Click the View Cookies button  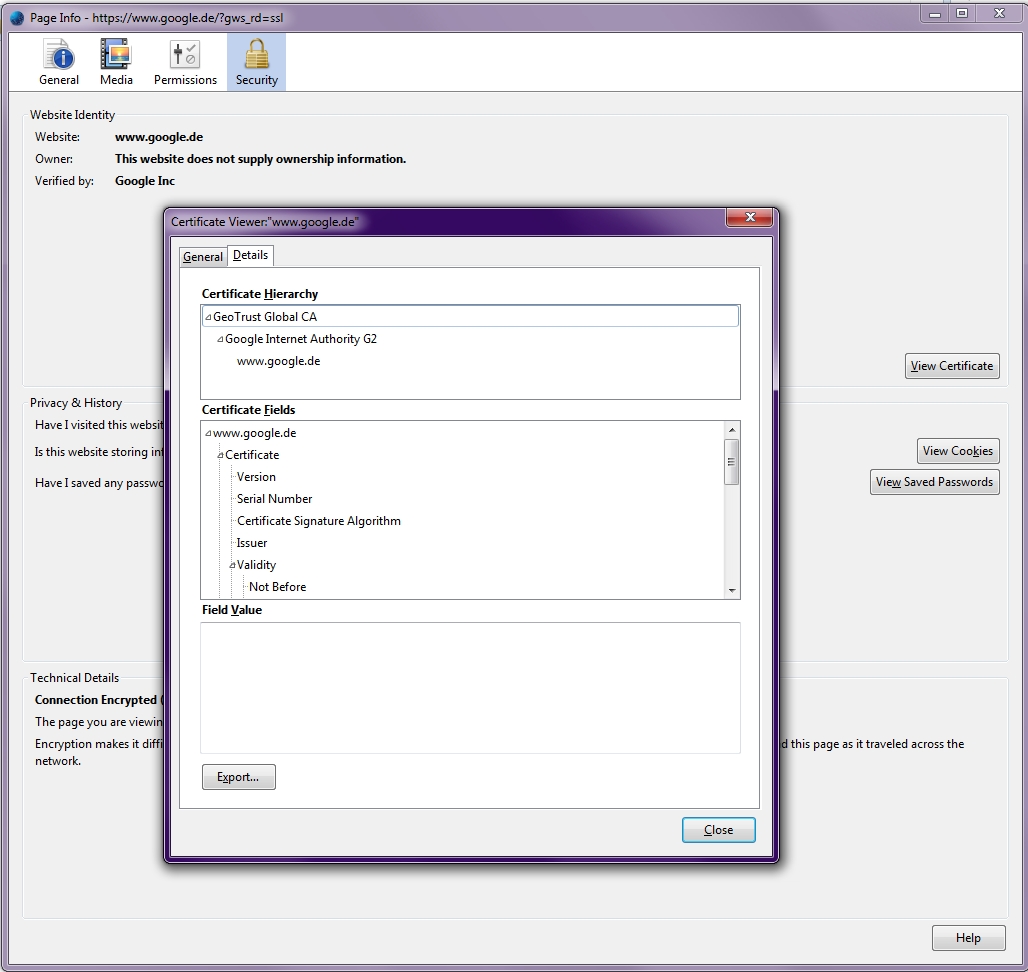[958, 451]
